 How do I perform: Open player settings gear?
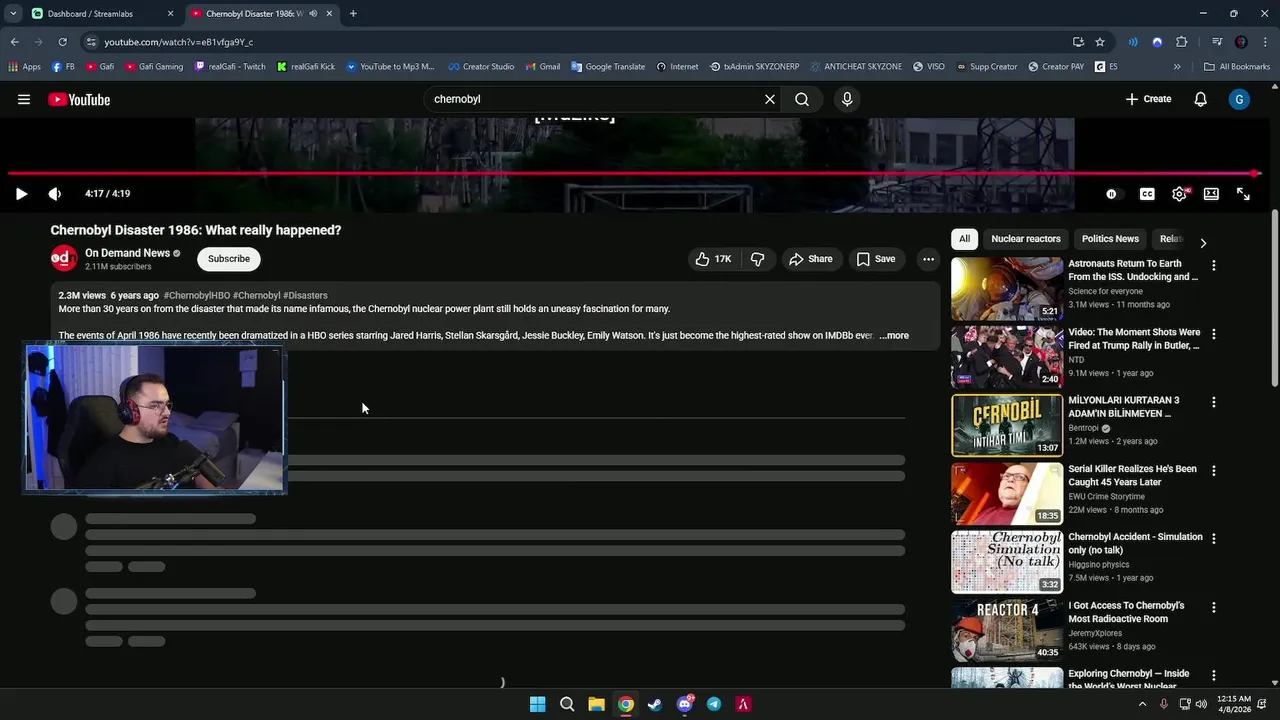pyautogui.click(x=1179, y=194)
